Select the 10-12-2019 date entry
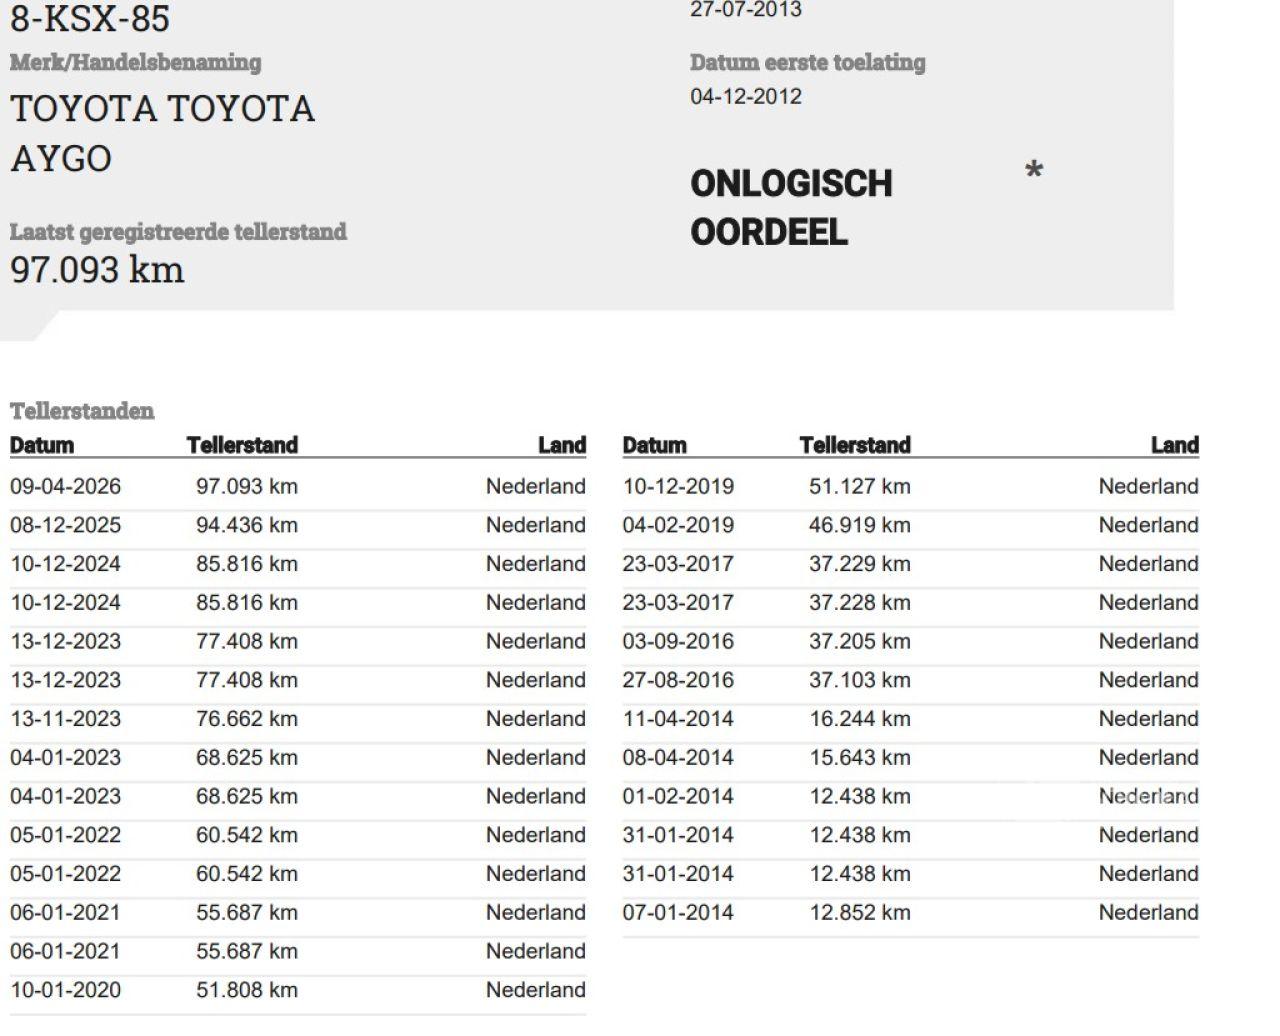 [x=678, y=487]
